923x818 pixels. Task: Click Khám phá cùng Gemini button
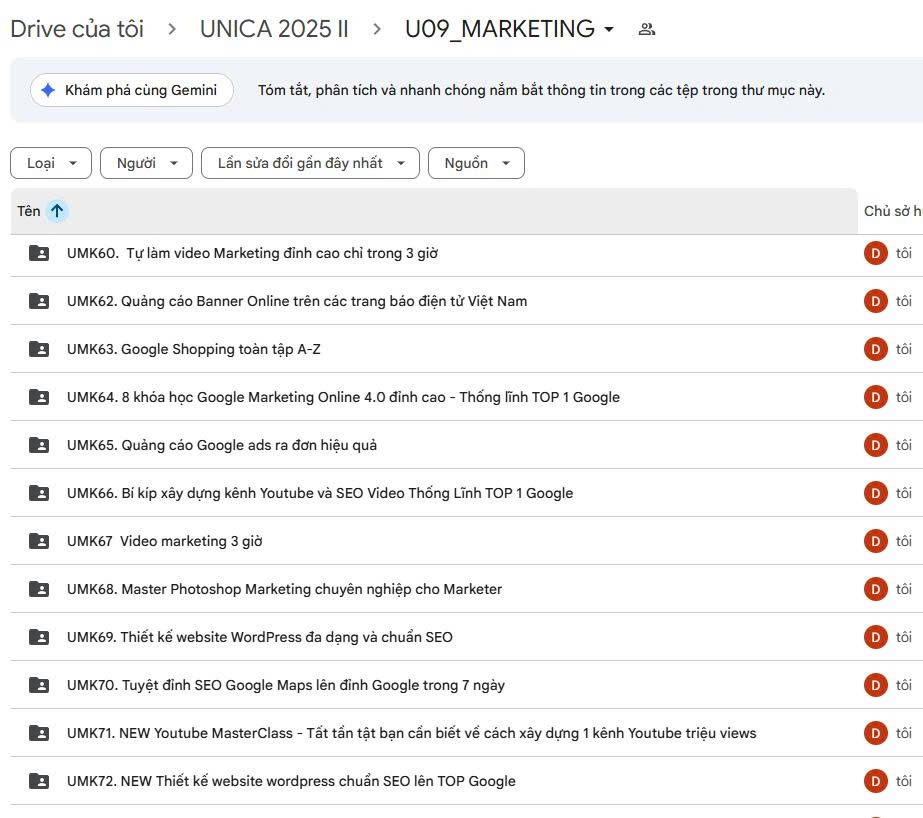[132, 90]
